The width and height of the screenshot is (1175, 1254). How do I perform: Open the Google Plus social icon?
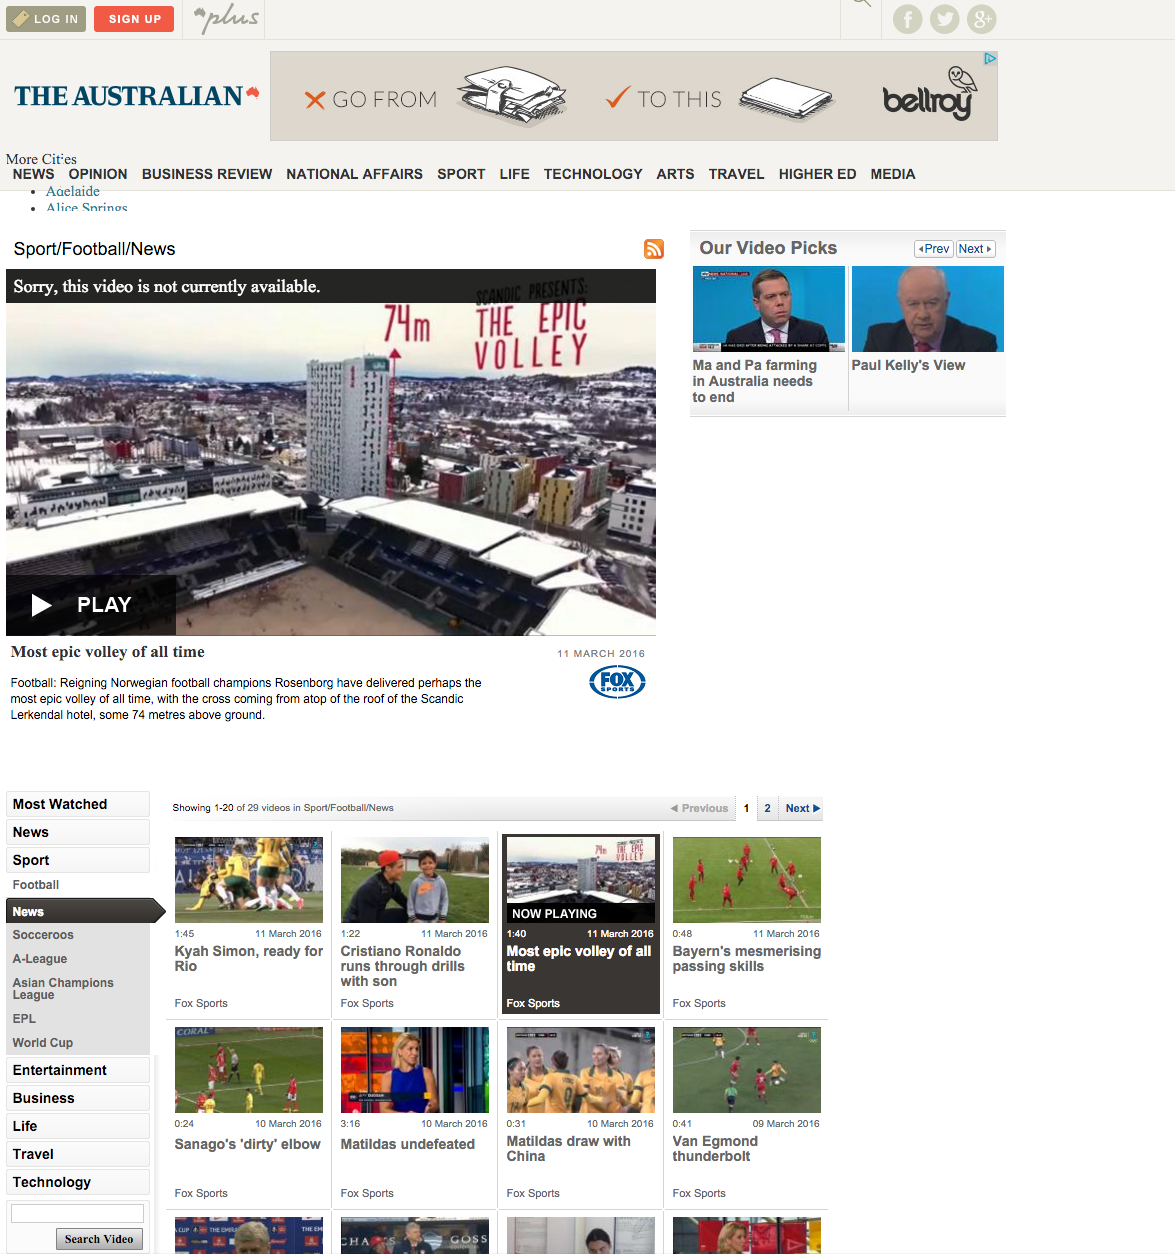coord(981,19)
